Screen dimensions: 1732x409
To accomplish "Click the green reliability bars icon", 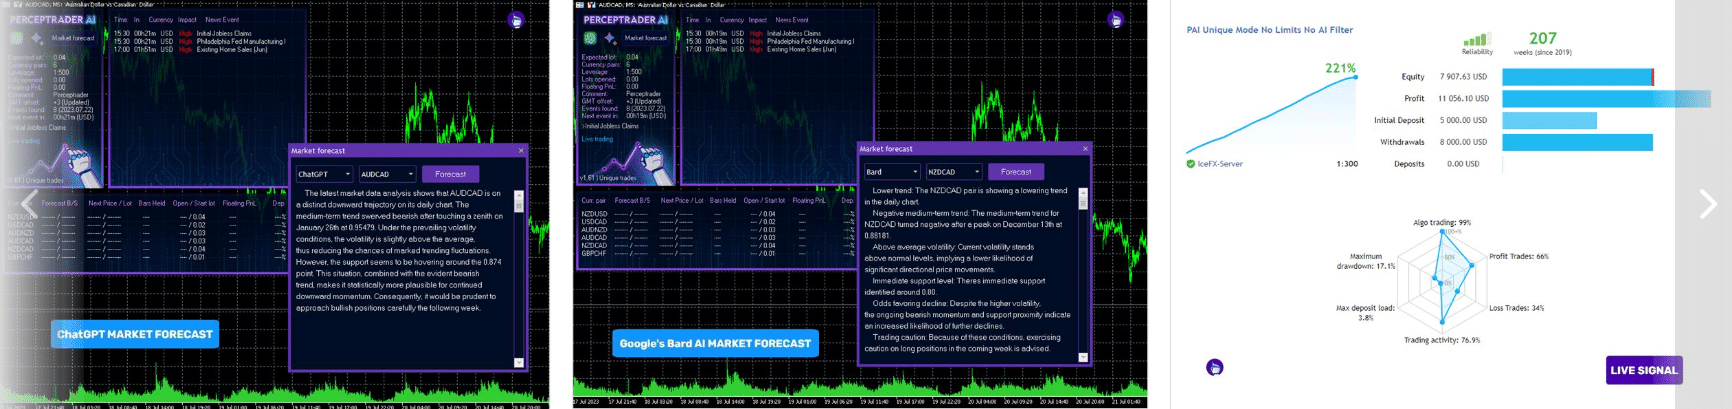I will [1476, 40].
